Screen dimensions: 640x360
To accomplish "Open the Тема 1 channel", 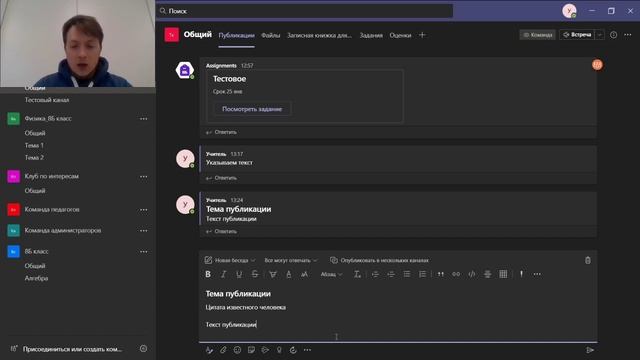I will (x=34, y=145).
